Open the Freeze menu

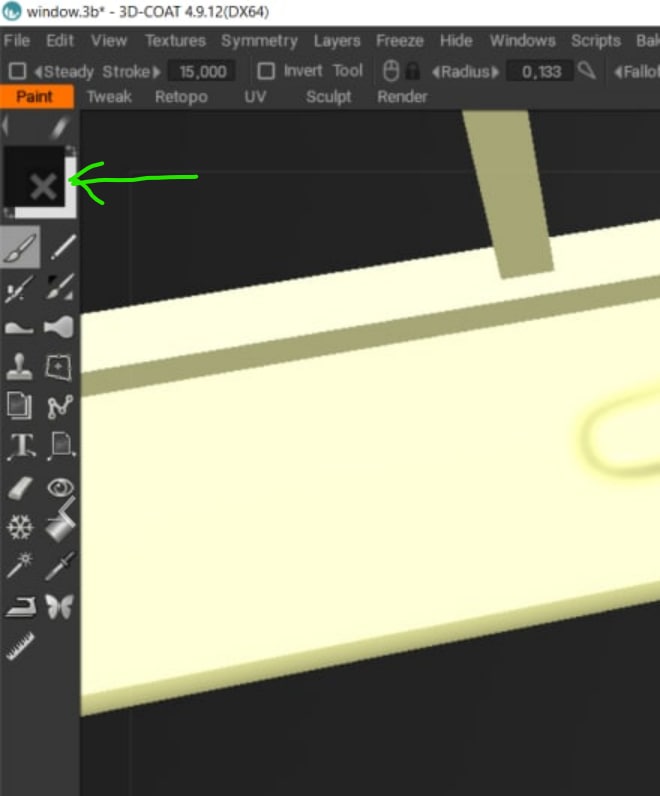400,41
